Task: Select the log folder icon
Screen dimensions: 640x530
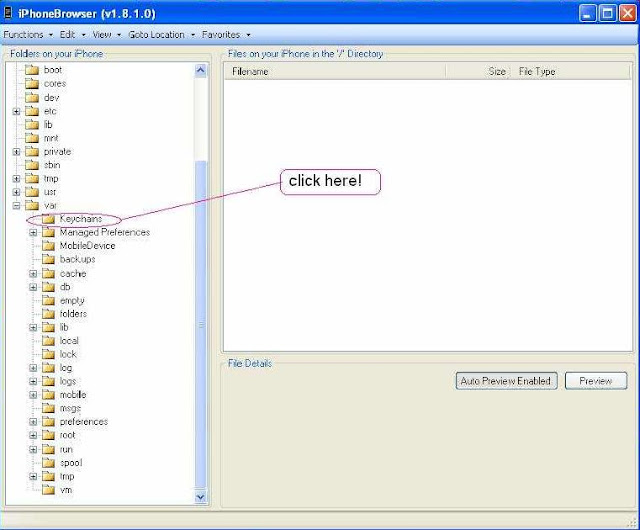Action: pyautogui.click(x=49, y=368)
